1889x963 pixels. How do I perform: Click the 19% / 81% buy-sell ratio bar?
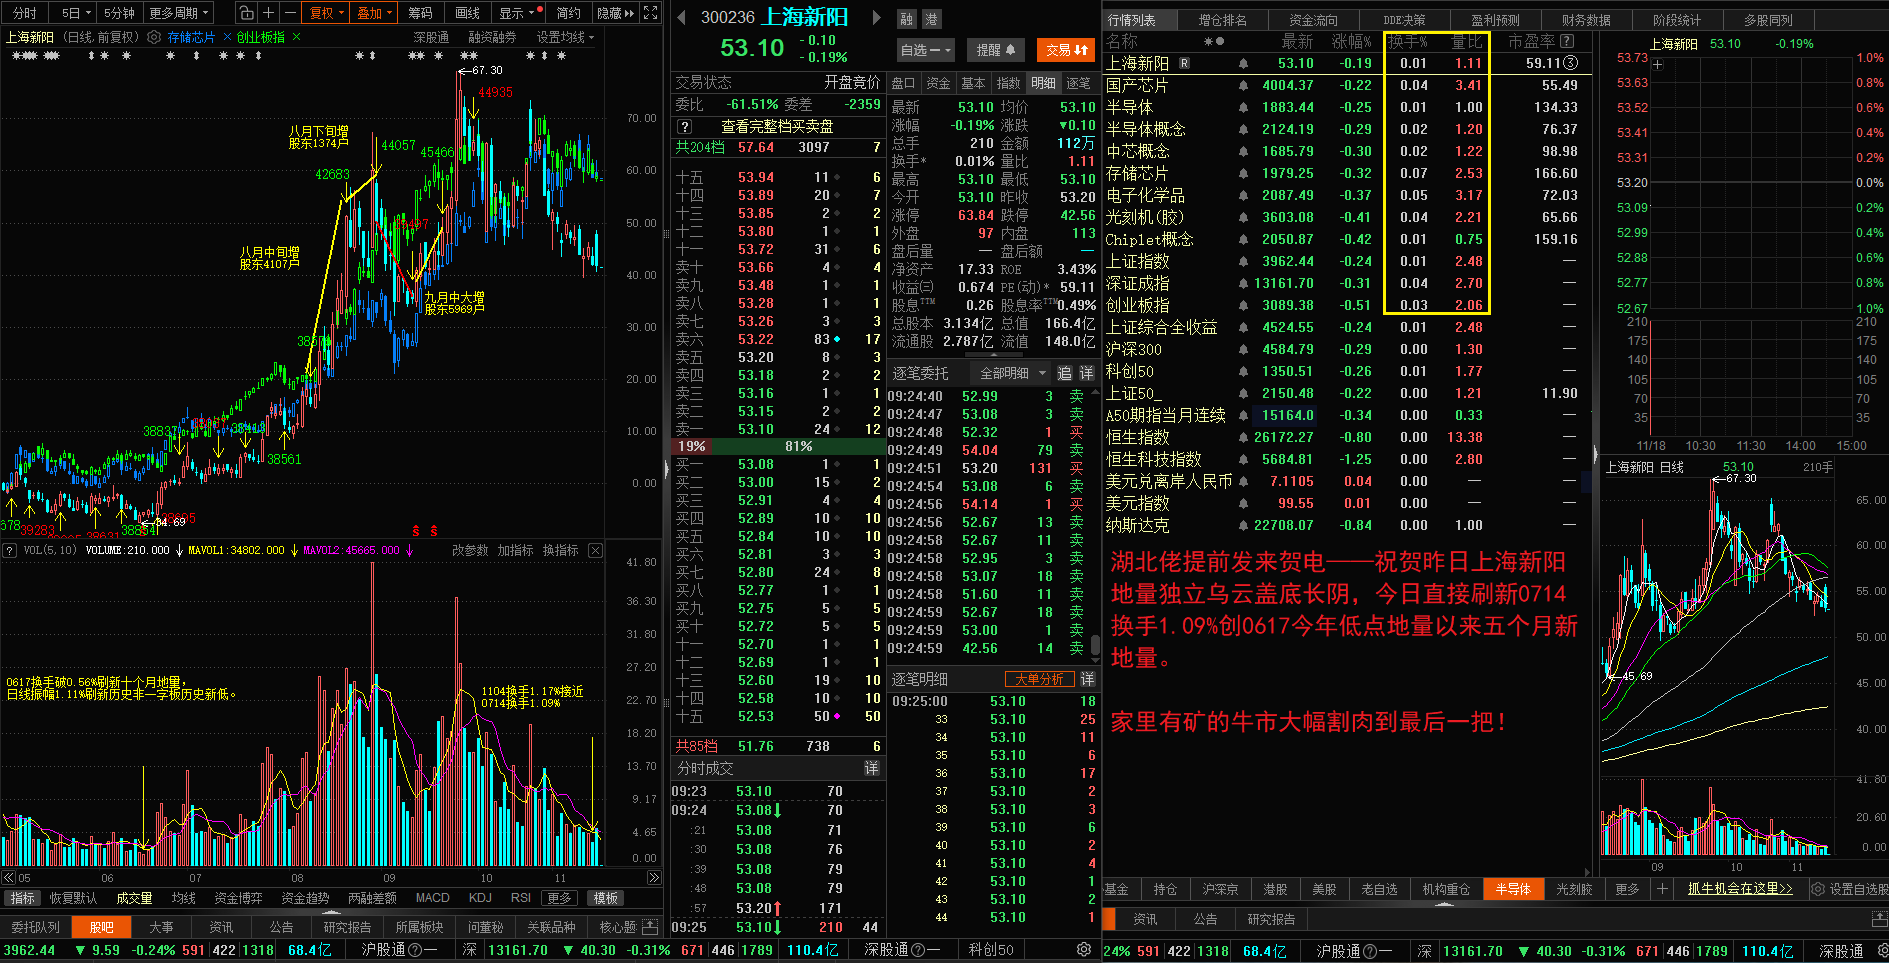point(778,446)
